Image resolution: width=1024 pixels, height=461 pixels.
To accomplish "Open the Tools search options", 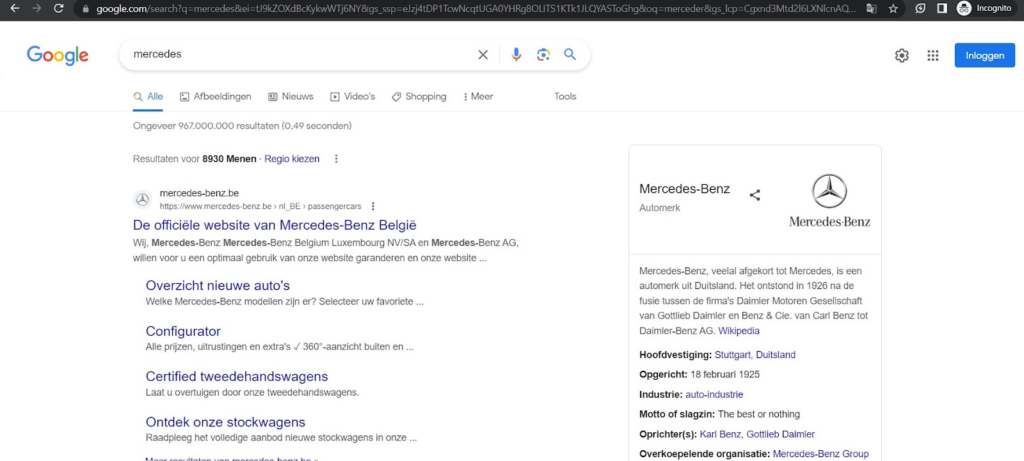I will (x=566, y=97).
